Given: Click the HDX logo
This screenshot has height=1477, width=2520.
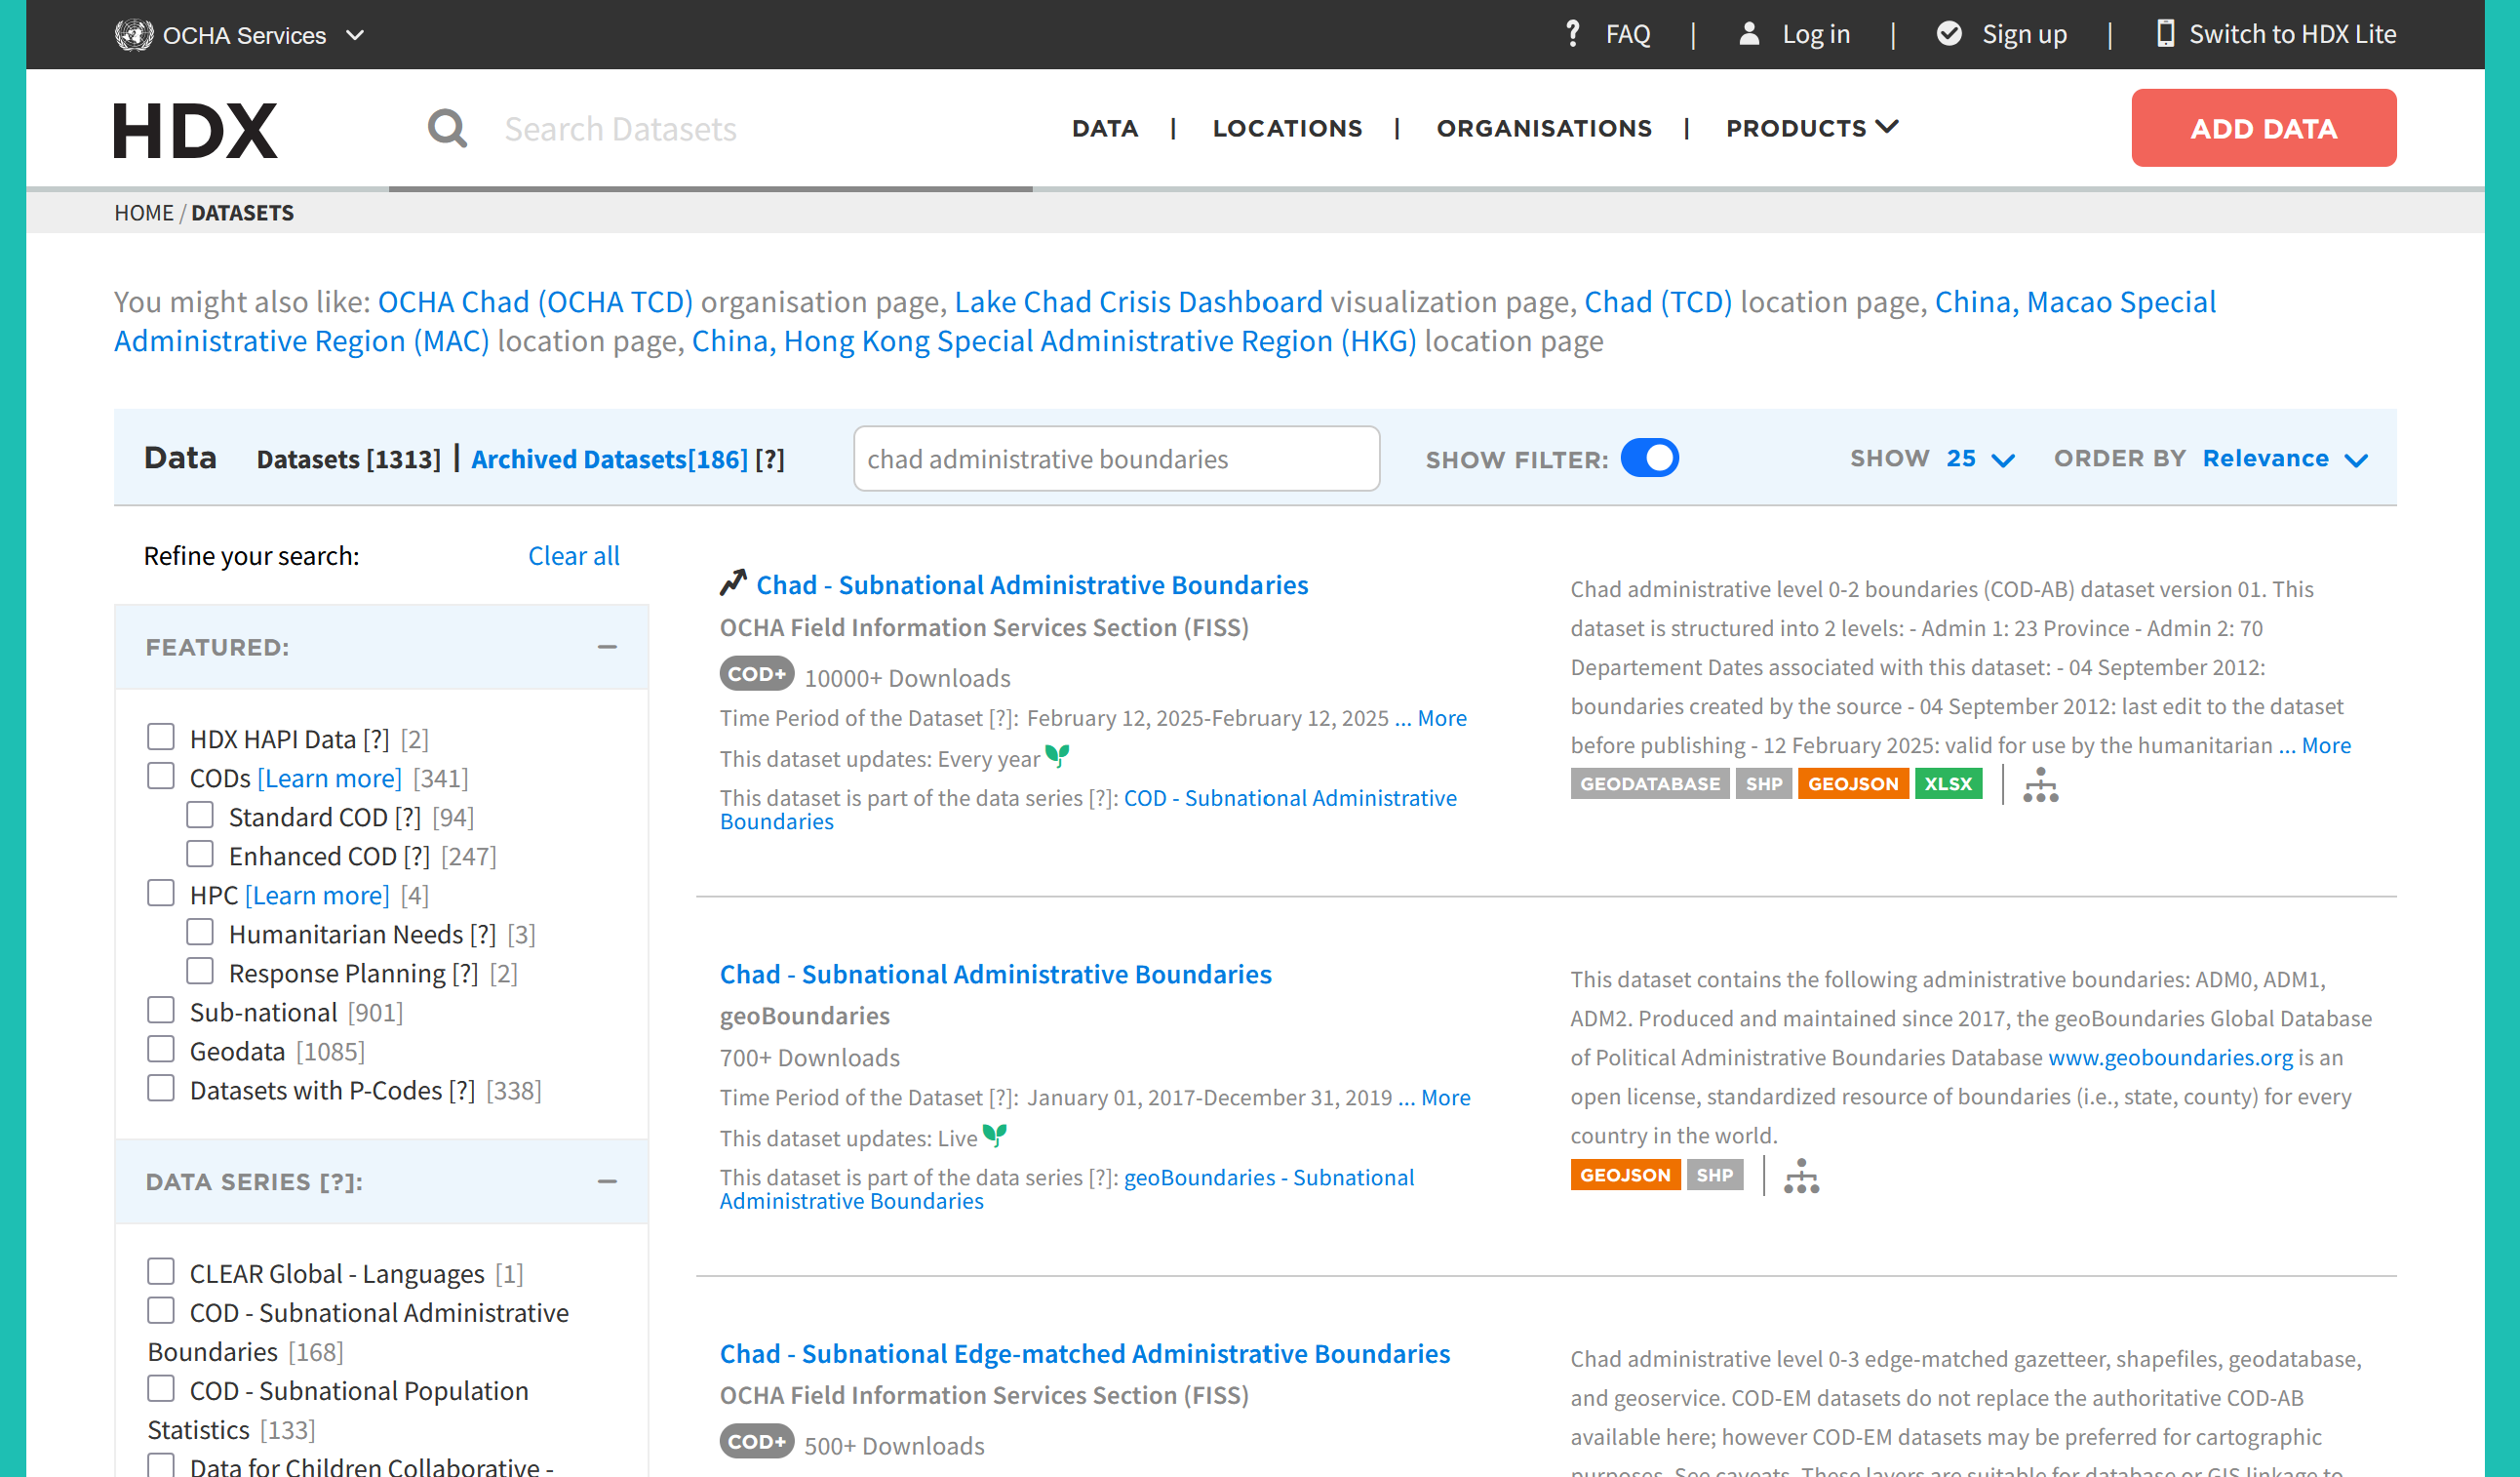Looking at the screenshot, I should (x=195, y=130).
